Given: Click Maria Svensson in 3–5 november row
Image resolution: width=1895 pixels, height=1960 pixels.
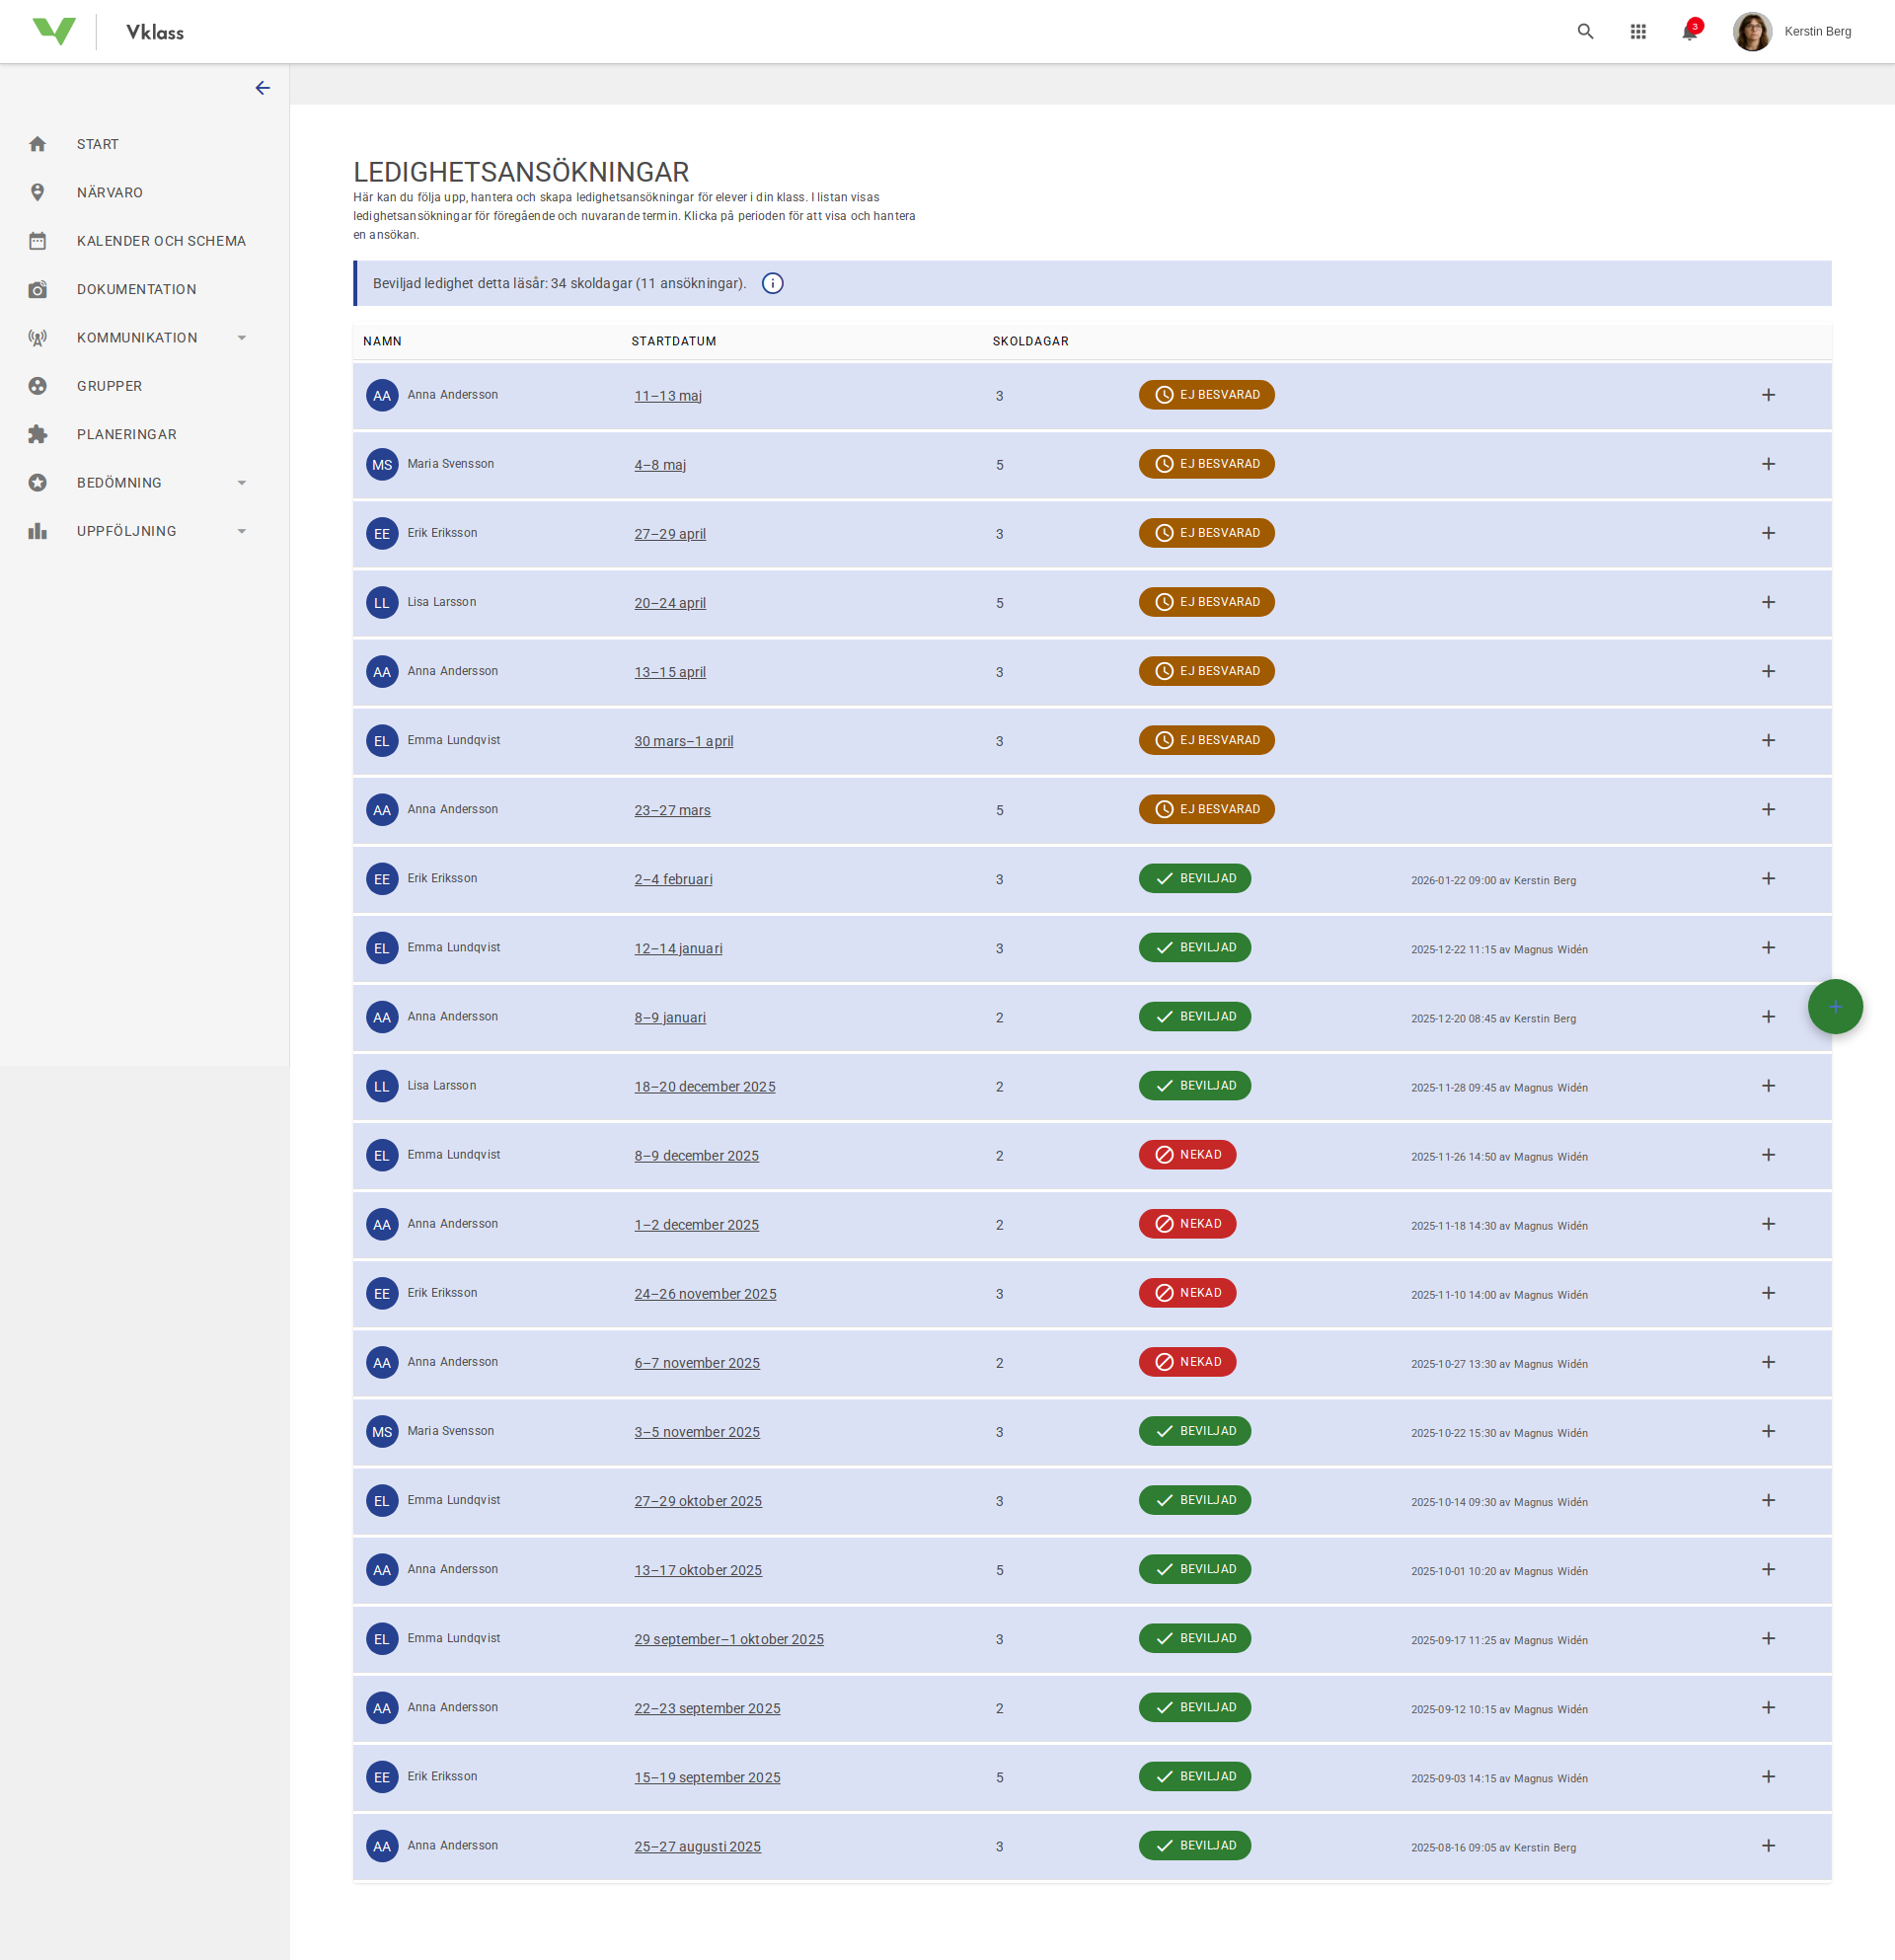Looking at the screenshot, I should (x=450, y=1431).
